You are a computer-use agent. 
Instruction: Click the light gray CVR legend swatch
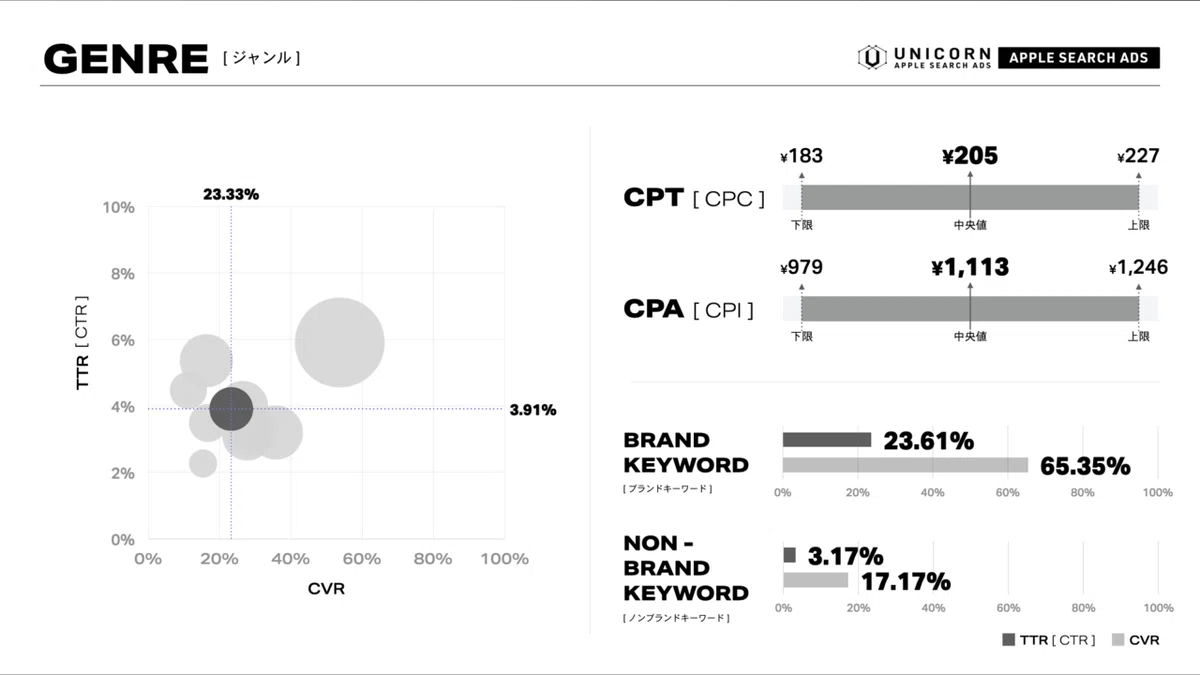point(1117,640)
